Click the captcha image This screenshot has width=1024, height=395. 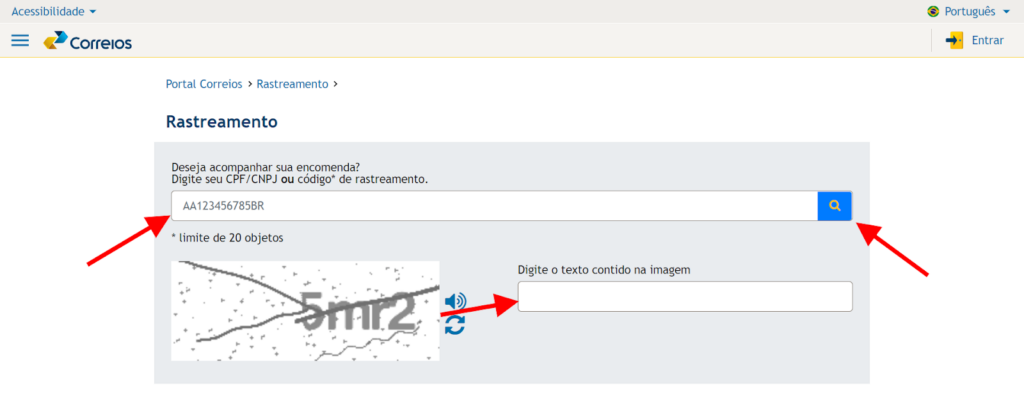[x=305, y=311]
